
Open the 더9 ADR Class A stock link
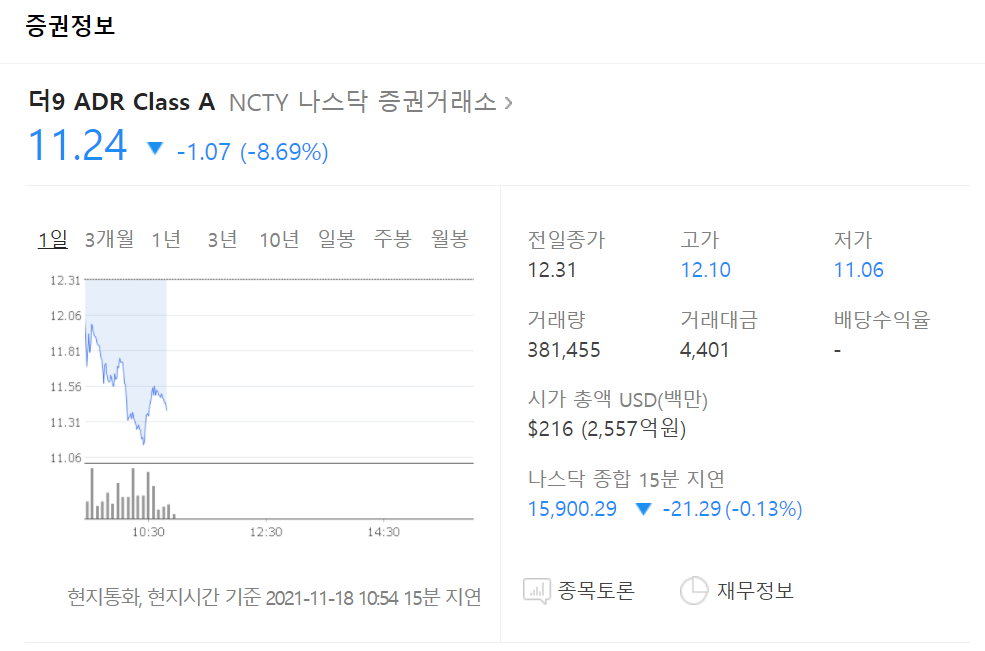(x=122, y=102)
